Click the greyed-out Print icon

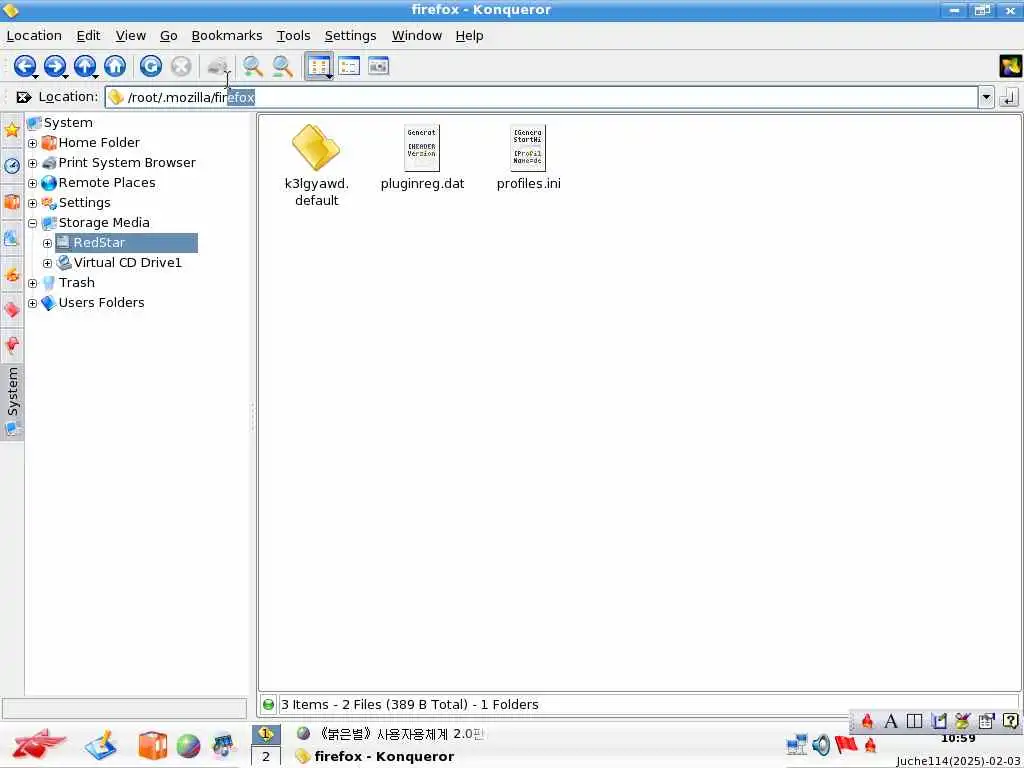(217, 66)
